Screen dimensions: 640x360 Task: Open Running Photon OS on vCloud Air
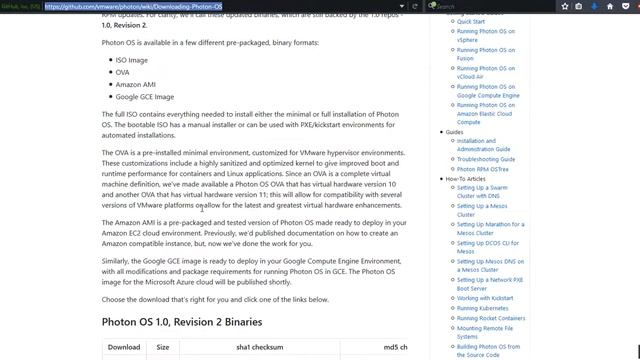(x=486, y=72)
